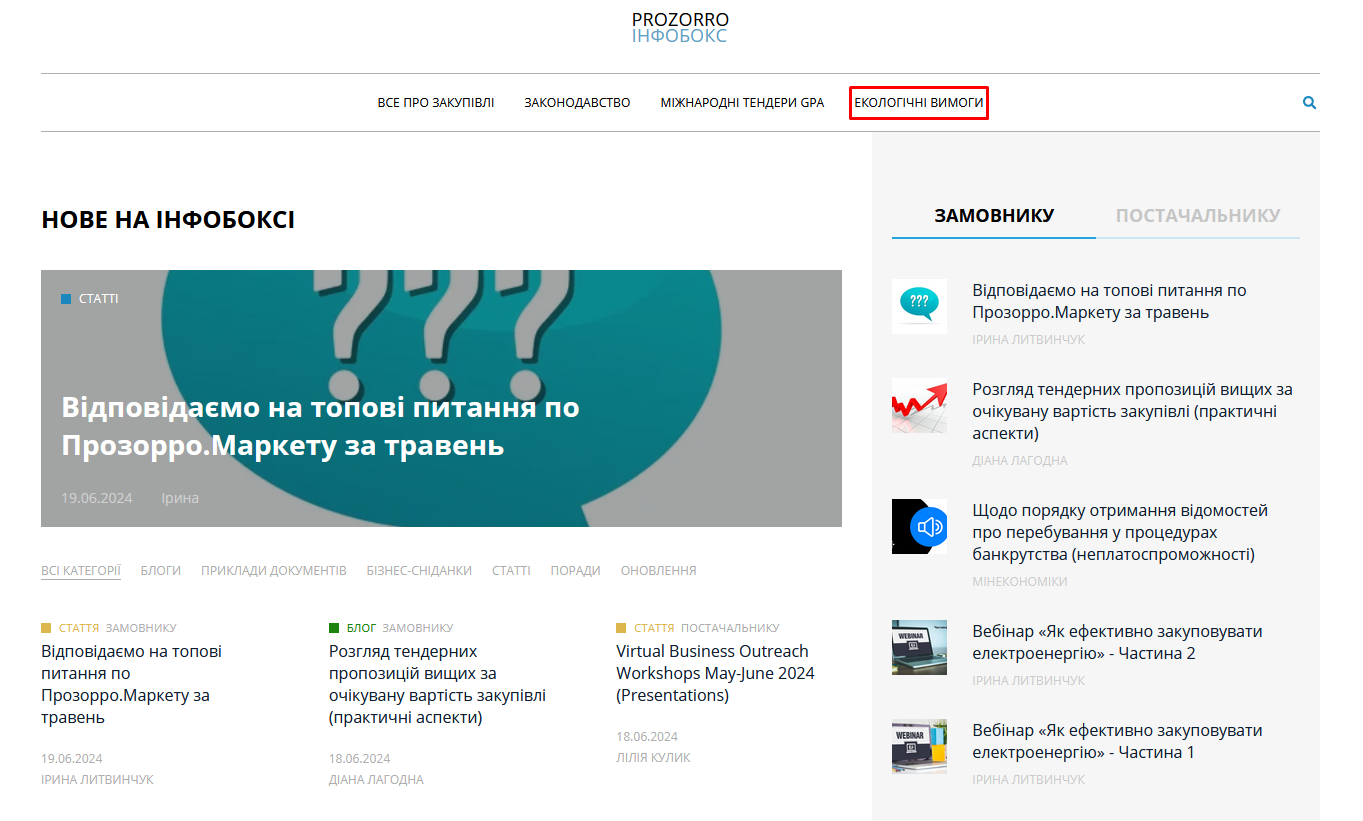Click the Стаття Постачальнику tag
This screenshot has height=821, width=1363.
click(698, 628)
